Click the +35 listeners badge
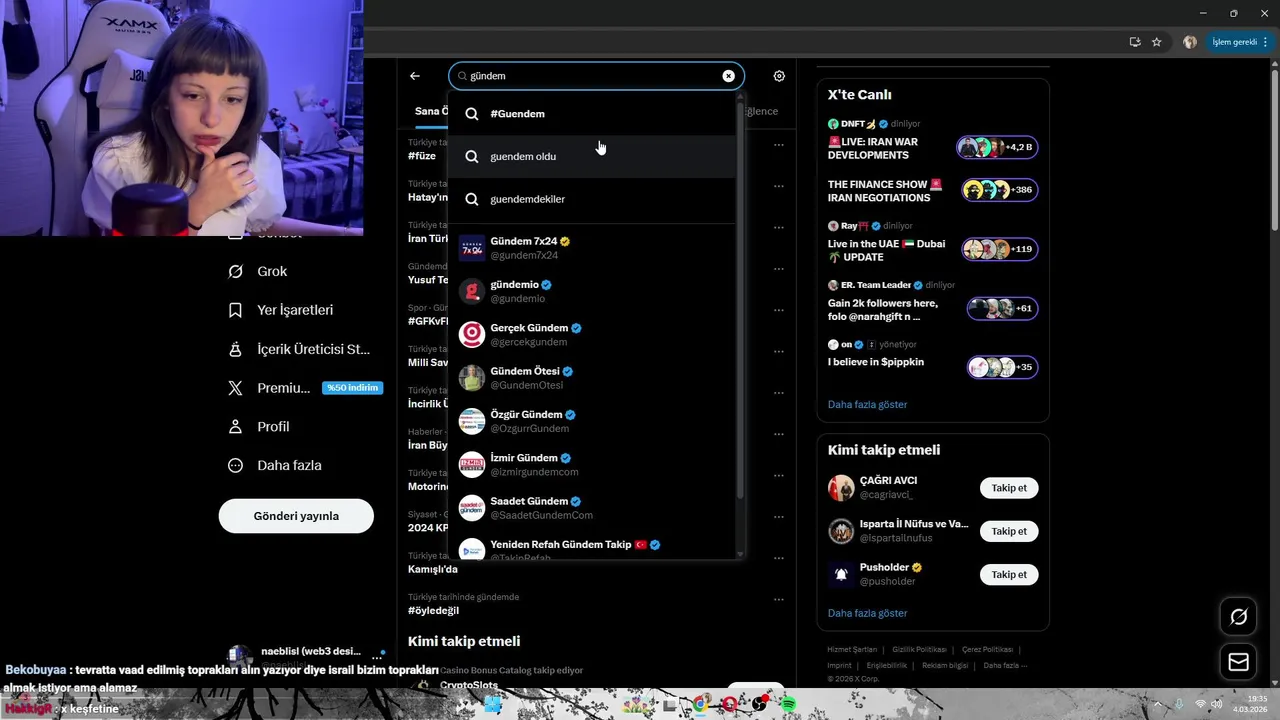Screen dimensions: 1280x720 [1003, 367]
